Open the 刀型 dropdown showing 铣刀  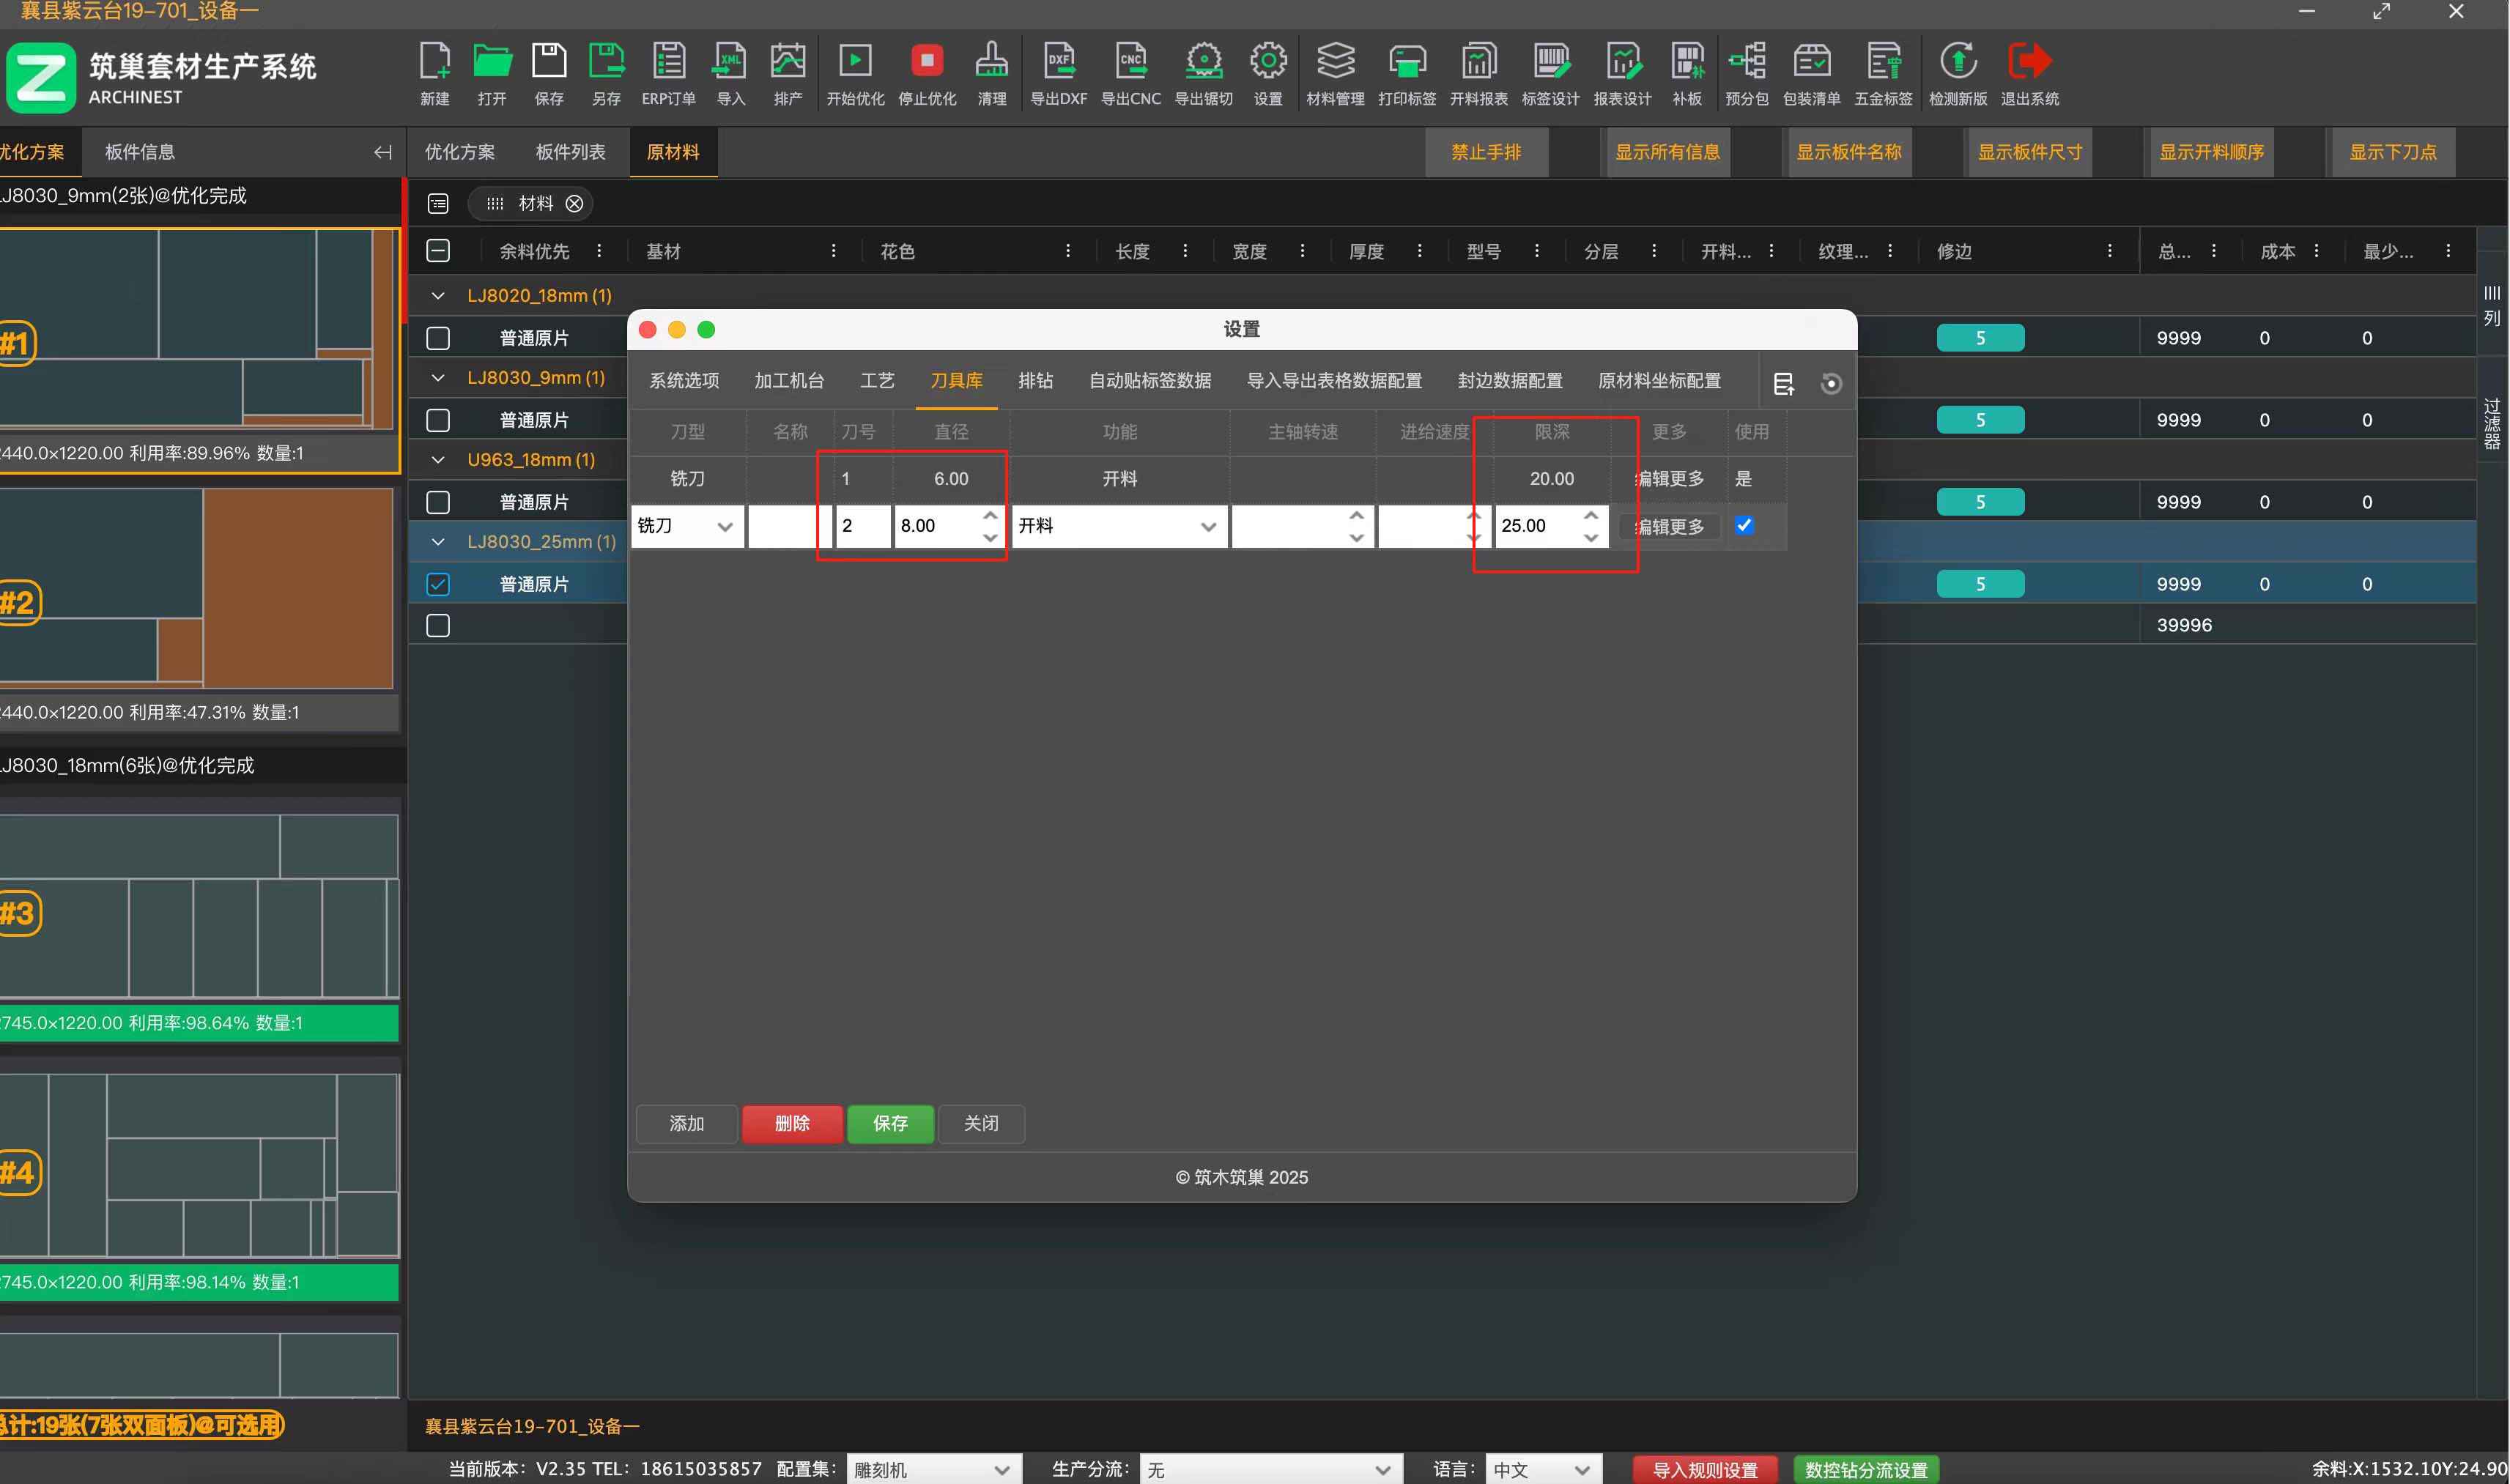point(687,526)
